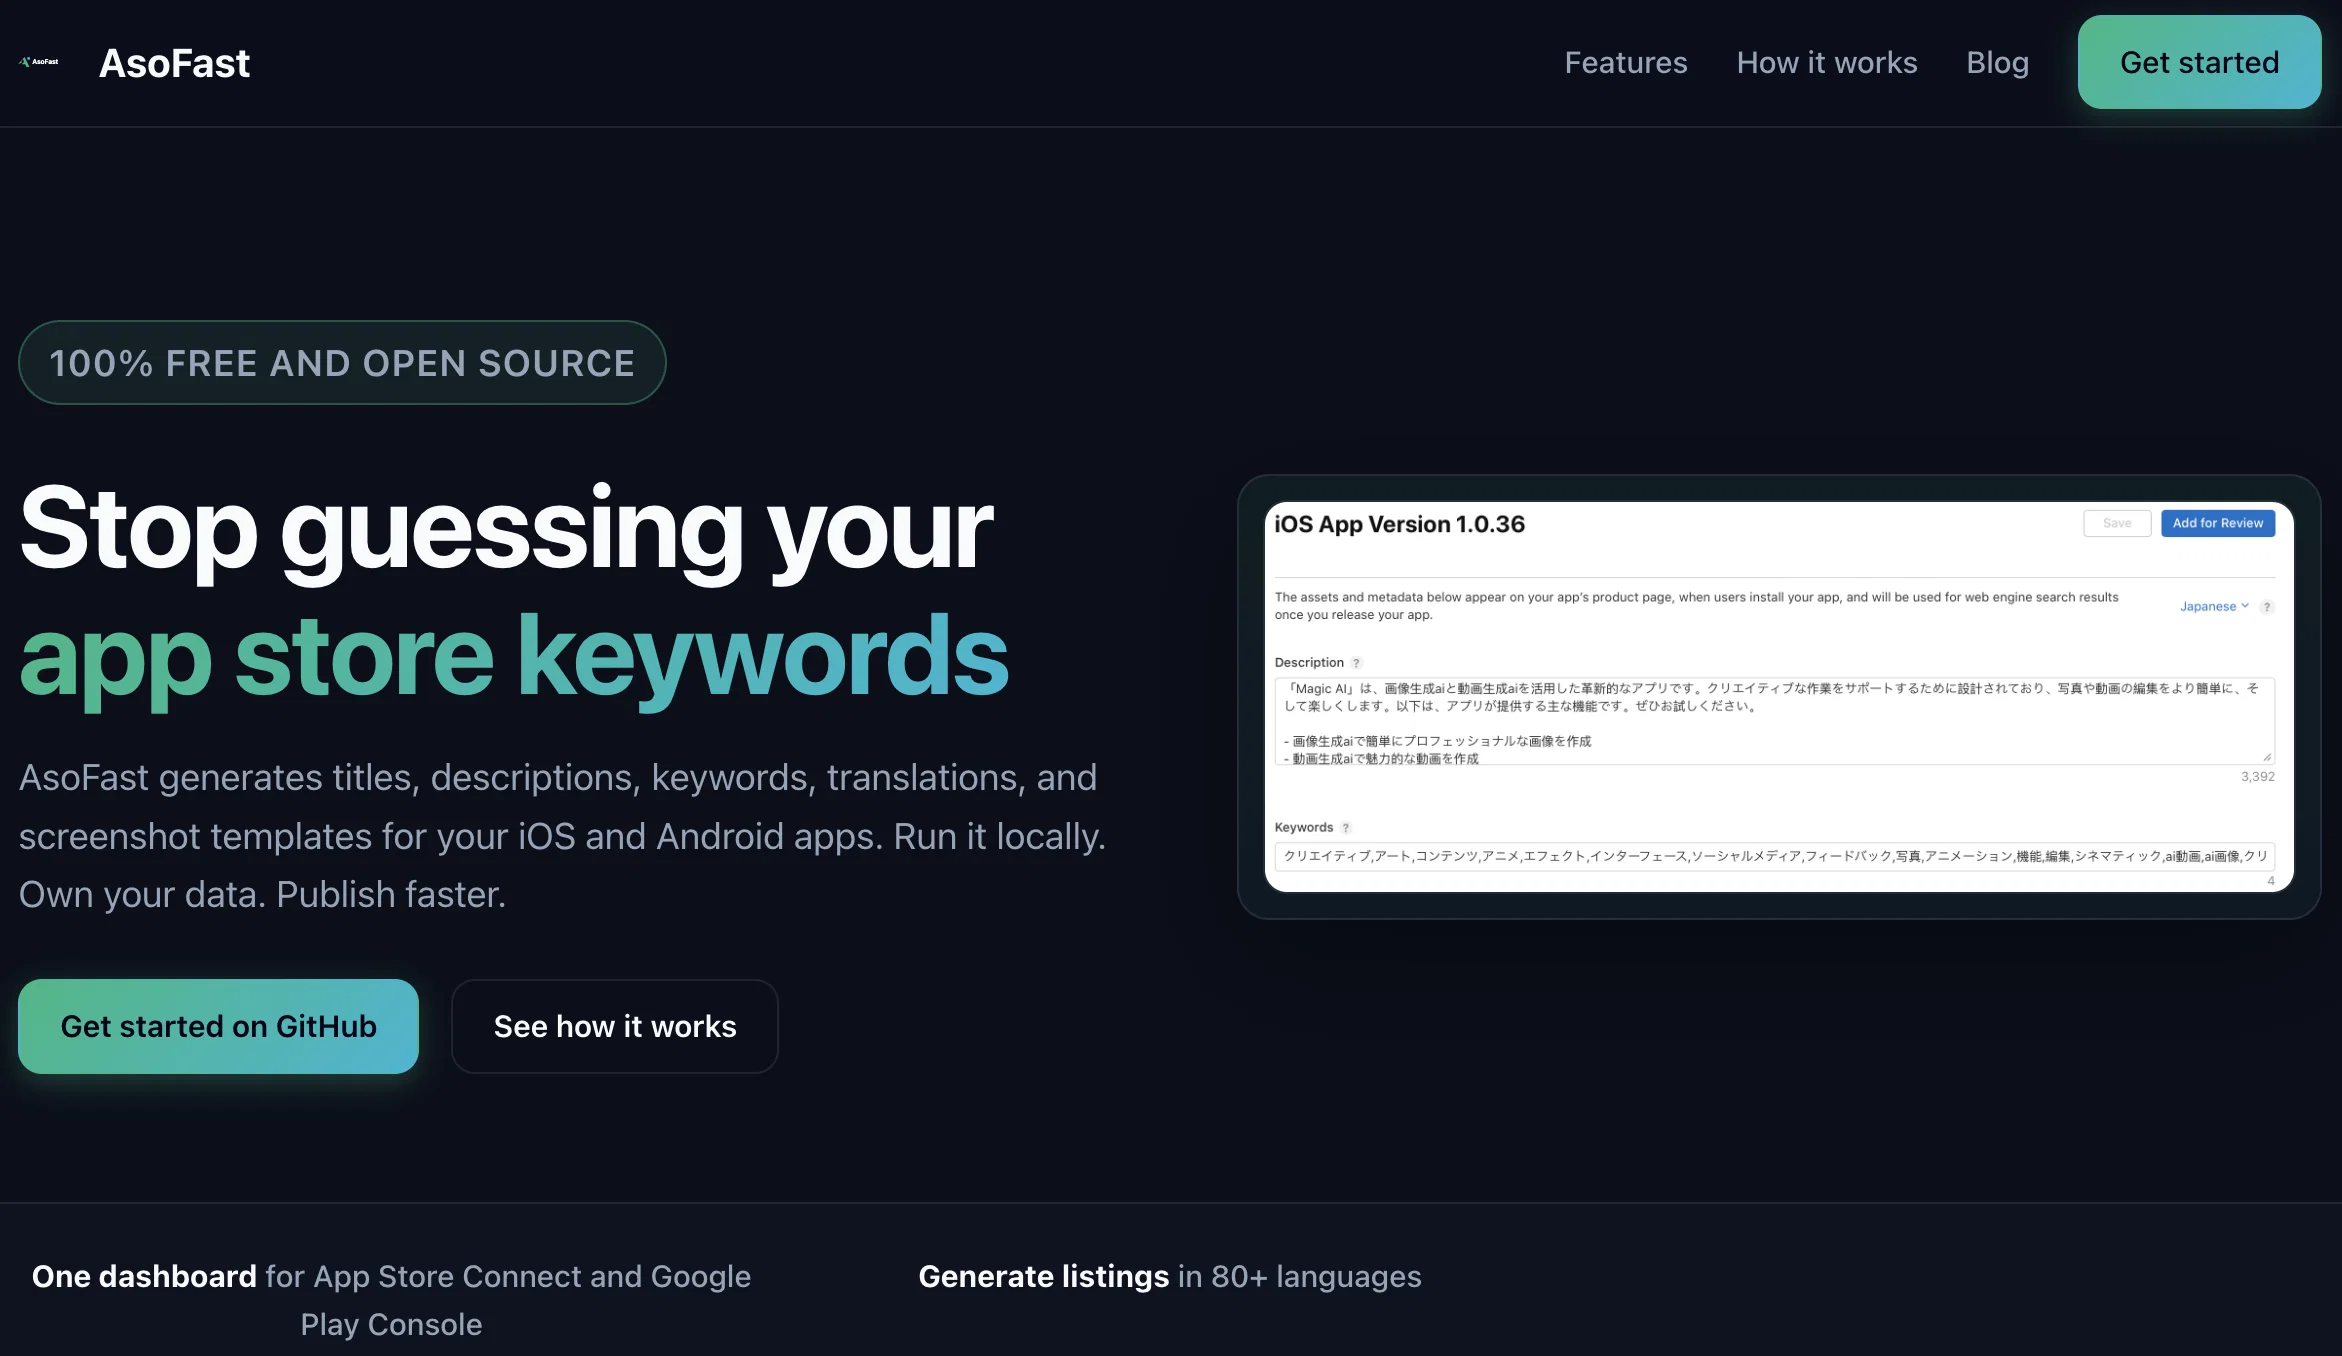The image size is (2342, 1356).
Task: Select See how it works button
Action: (x=615, y=1026)
